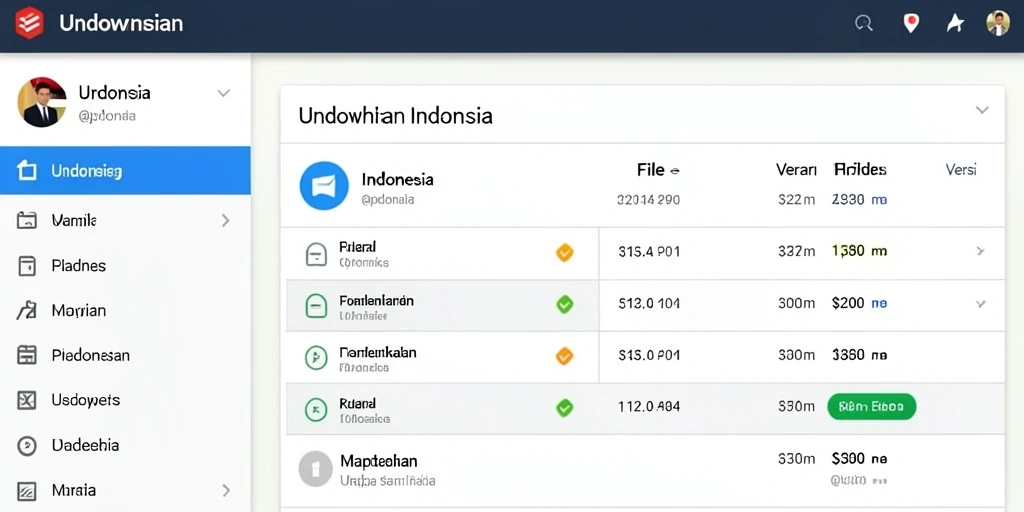Open the Vamila sidebar item

point(125,221)
